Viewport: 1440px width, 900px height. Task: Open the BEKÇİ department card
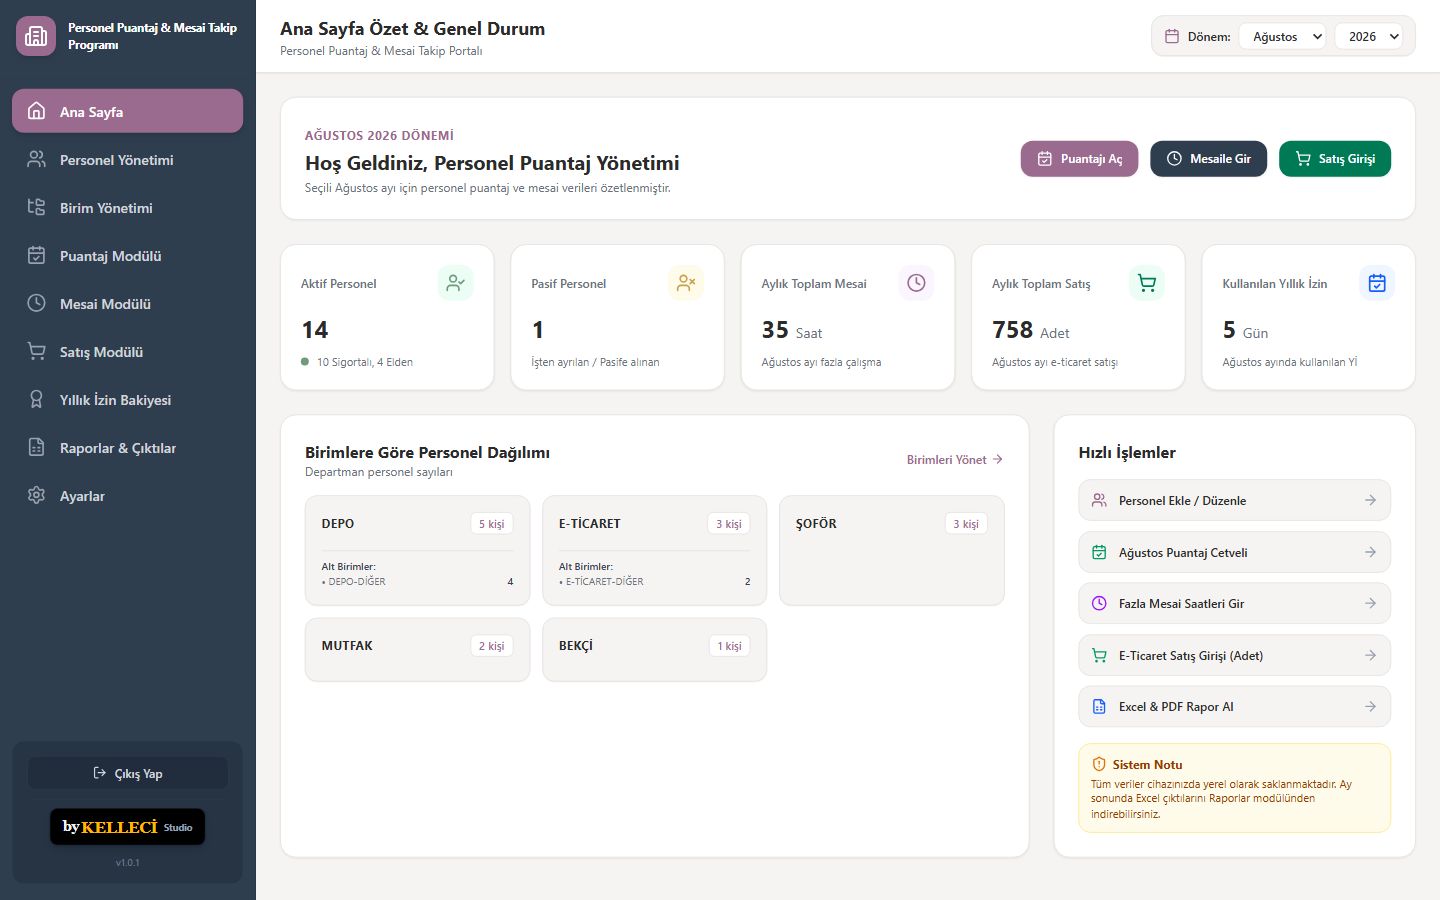(655, 650)
